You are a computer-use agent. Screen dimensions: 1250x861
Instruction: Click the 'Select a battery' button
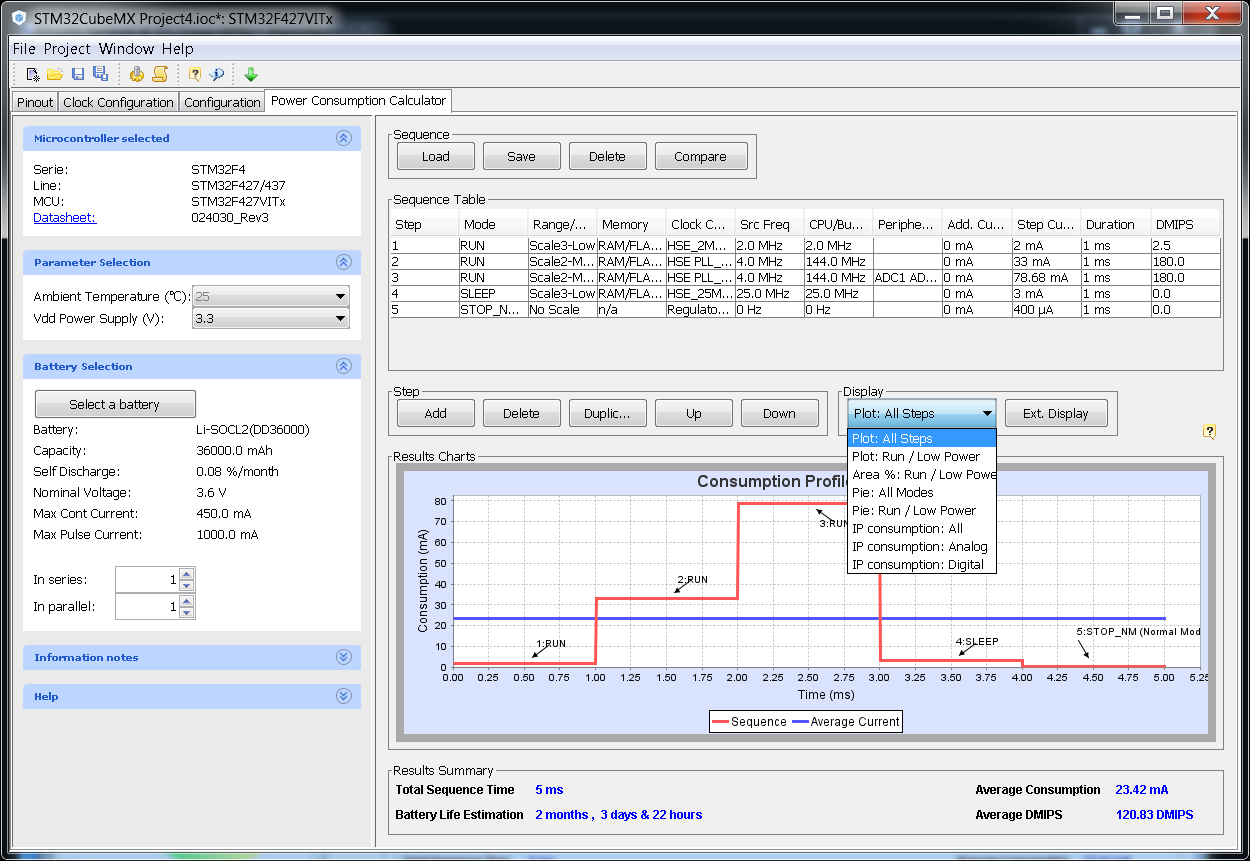coord(115,404)
